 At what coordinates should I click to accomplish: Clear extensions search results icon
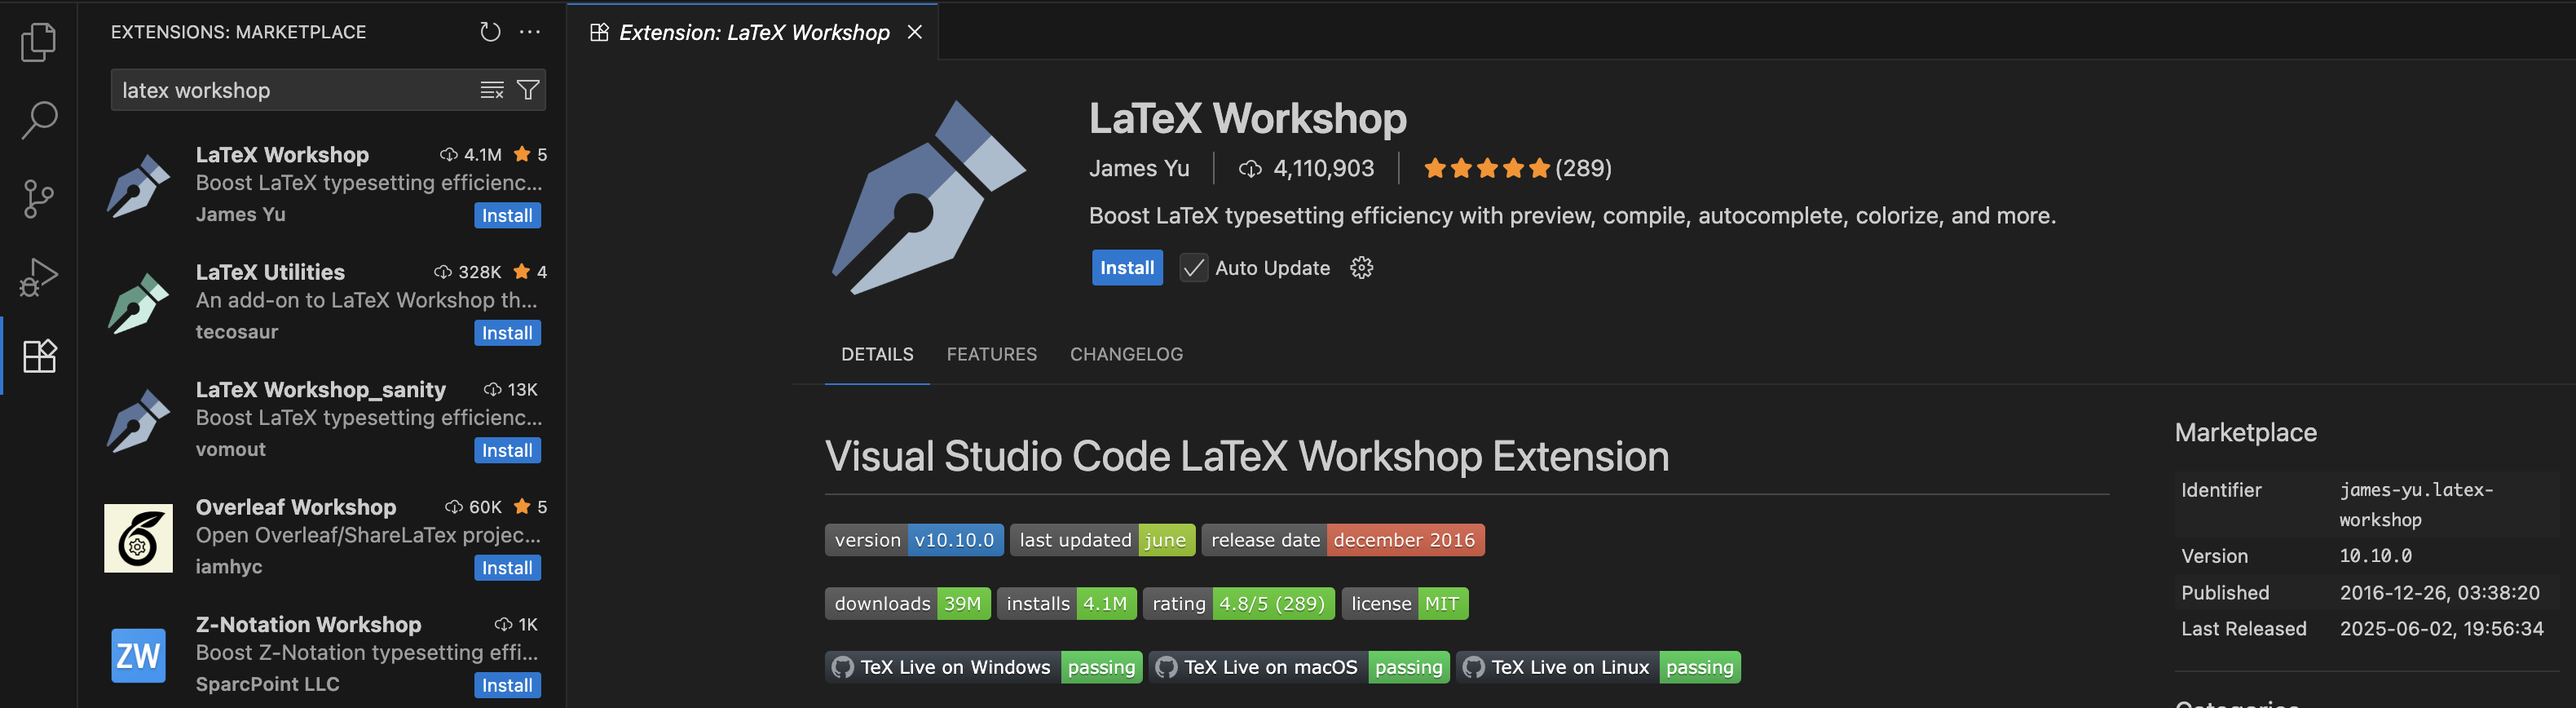491,90
